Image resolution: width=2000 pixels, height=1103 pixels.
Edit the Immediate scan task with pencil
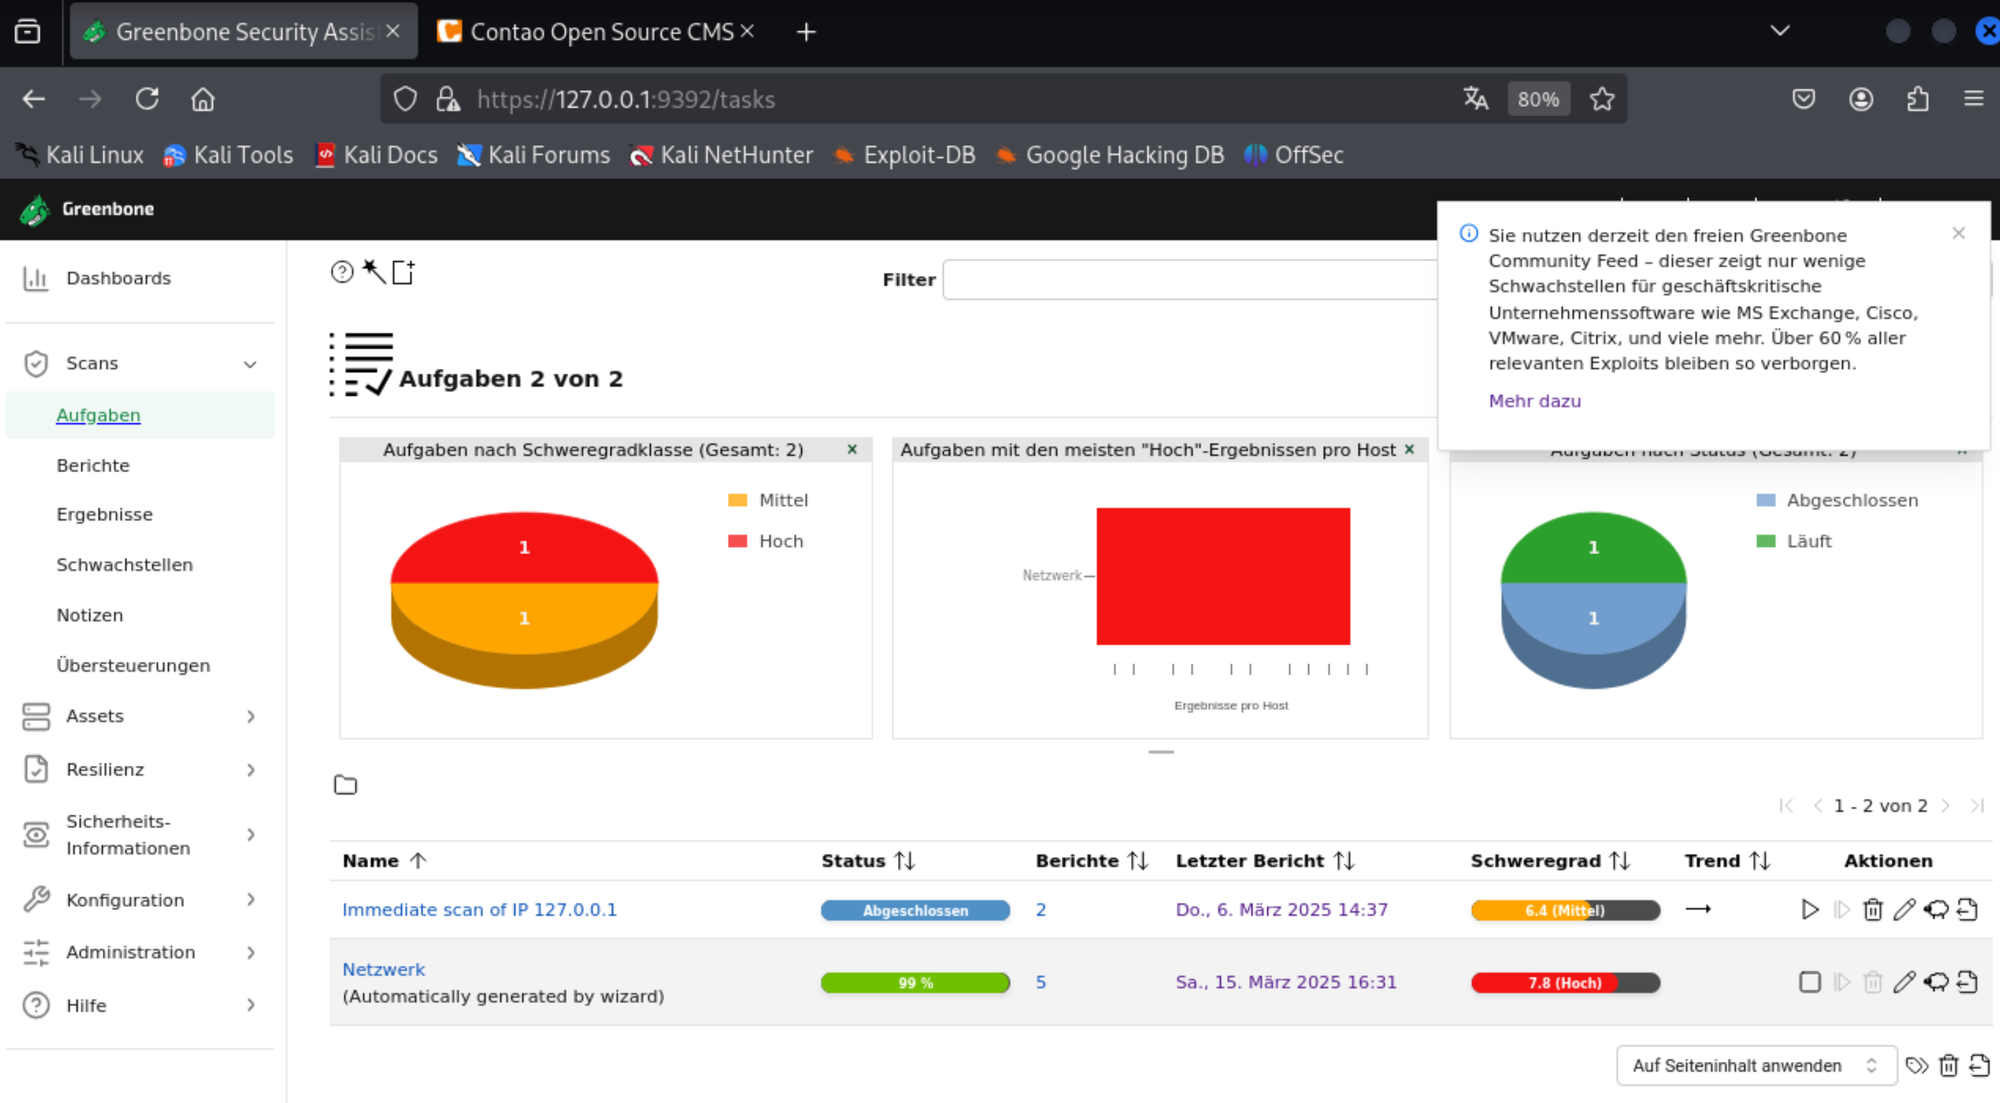[1904, 910]
